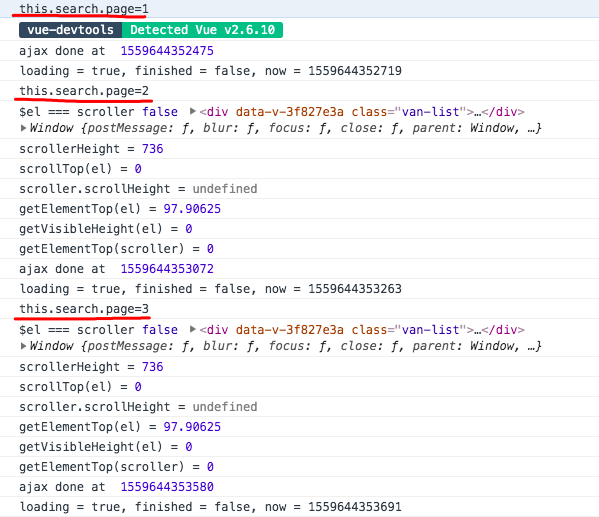Screen dimensions: 599x517
Task: Click the timestamp 1559644353580
Action: point(167,487)
